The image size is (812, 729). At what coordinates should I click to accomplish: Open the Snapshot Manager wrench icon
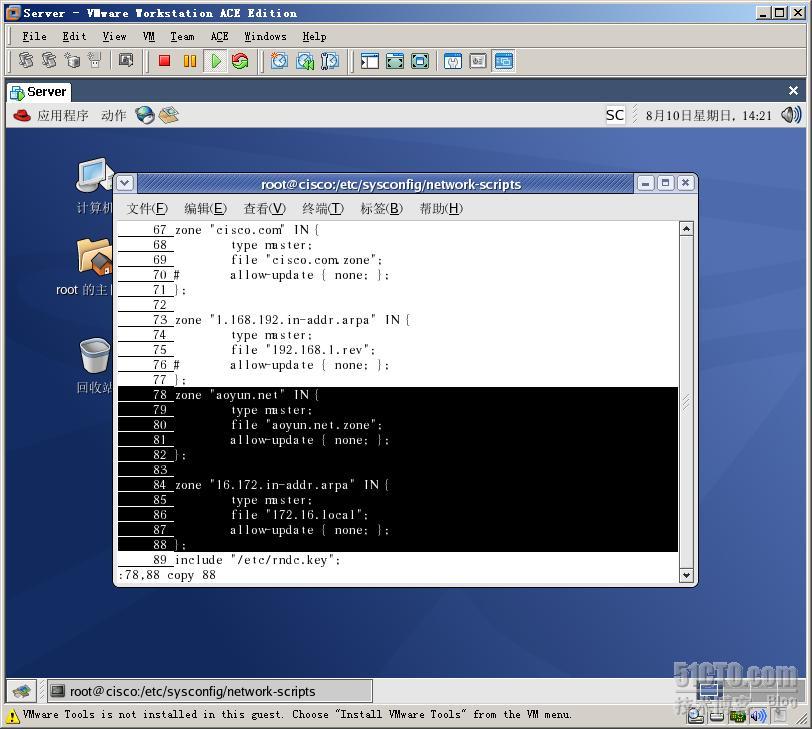(330, 61)
